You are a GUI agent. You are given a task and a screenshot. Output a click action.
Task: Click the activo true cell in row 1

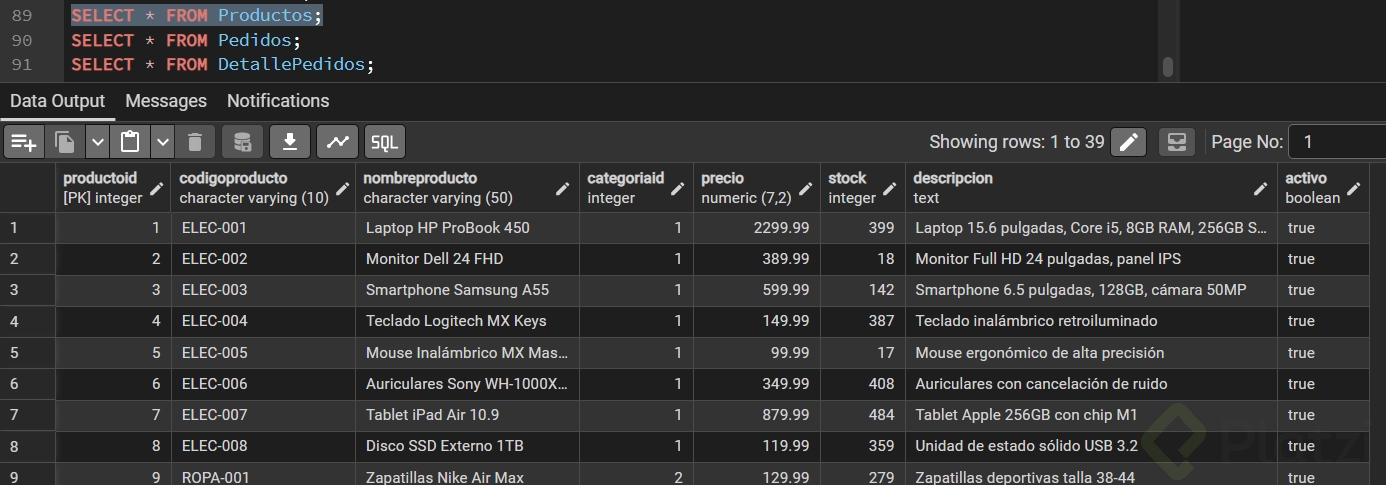pos(1323,228)
